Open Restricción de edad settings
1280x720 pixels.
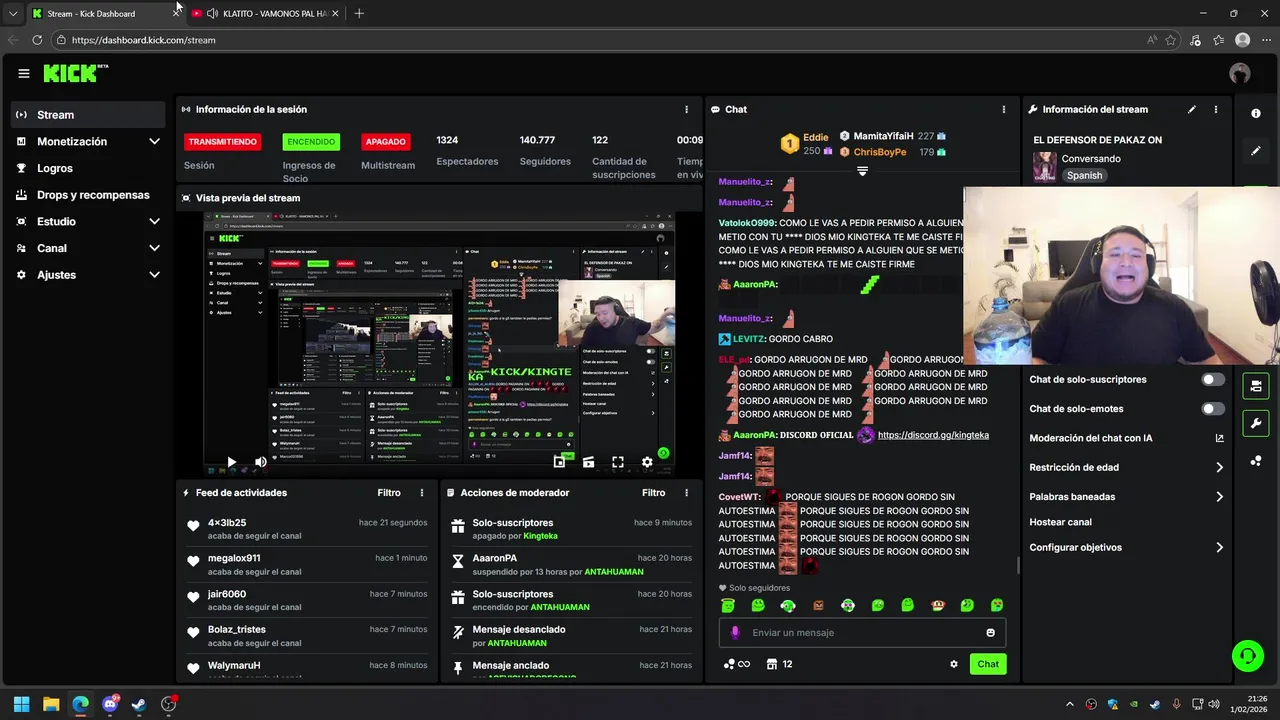(1126, 467)
